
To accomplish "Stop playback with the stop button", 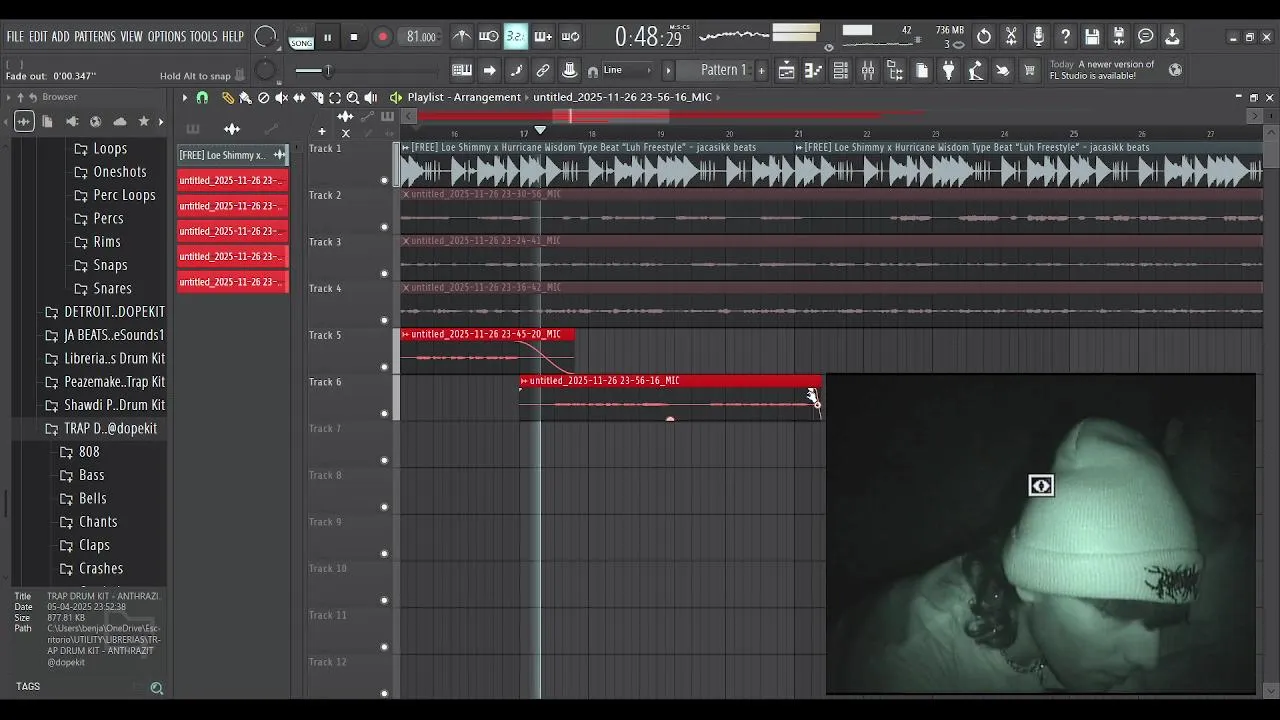I will (x=353, y=37).
